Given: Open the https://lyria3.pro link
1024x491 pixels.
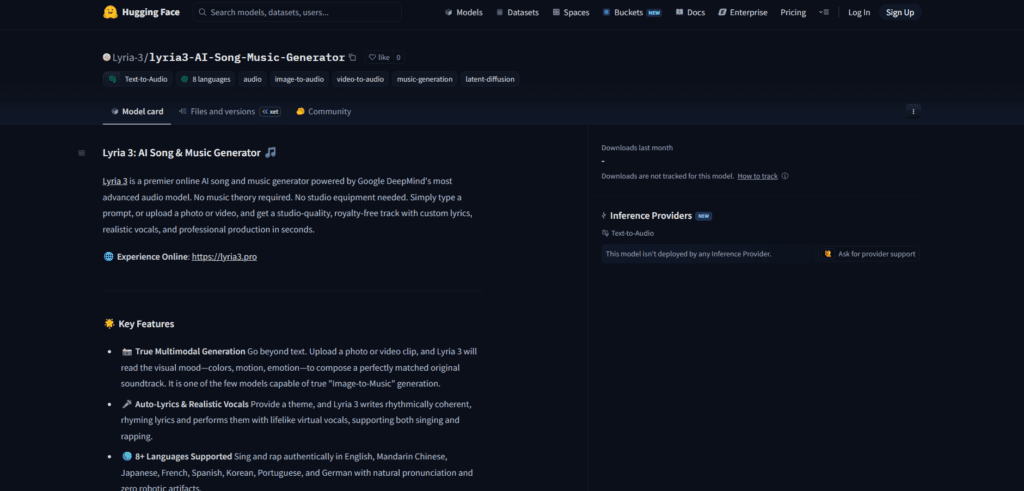Looking at the screenshot, I should (x=224, y=257).
